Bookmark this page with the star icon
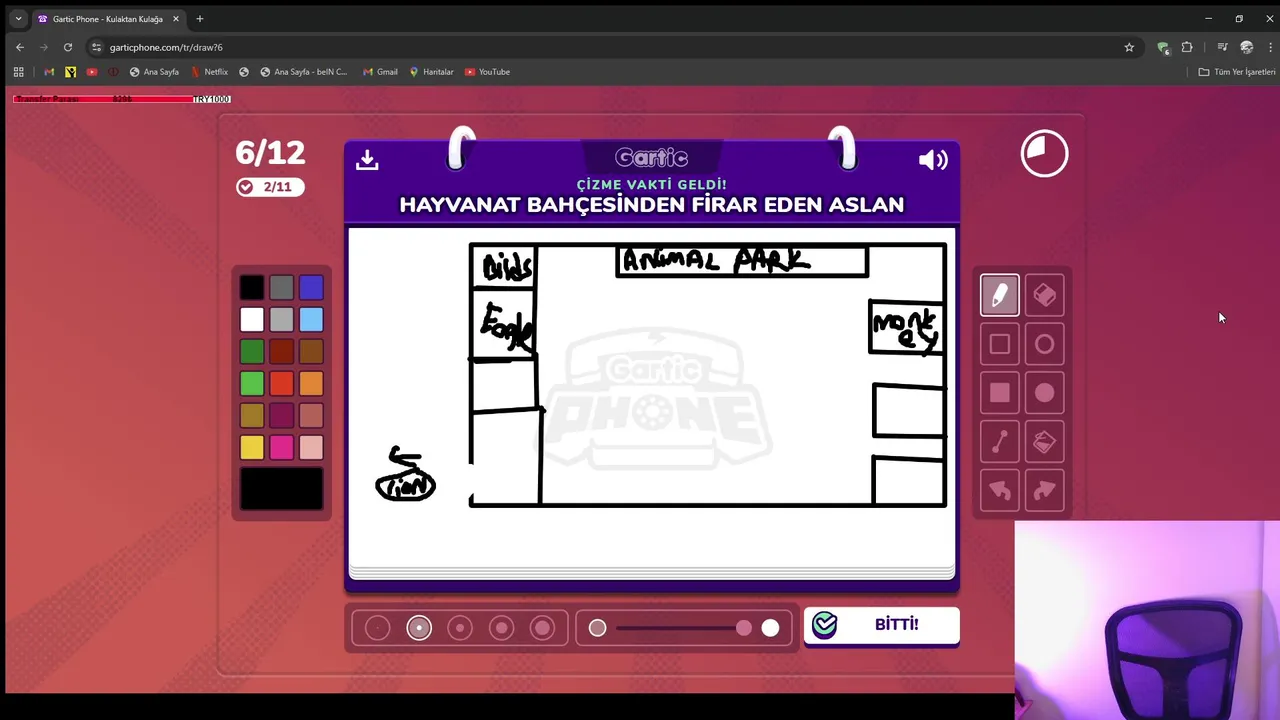 click(x=1129, y=47)
